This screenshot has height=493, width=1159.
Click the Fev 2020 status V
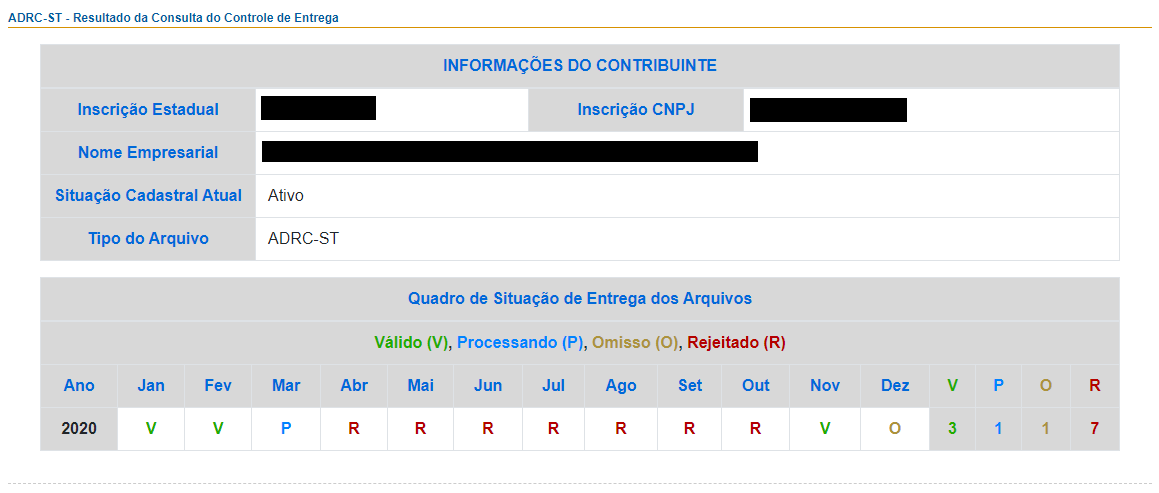217,429
